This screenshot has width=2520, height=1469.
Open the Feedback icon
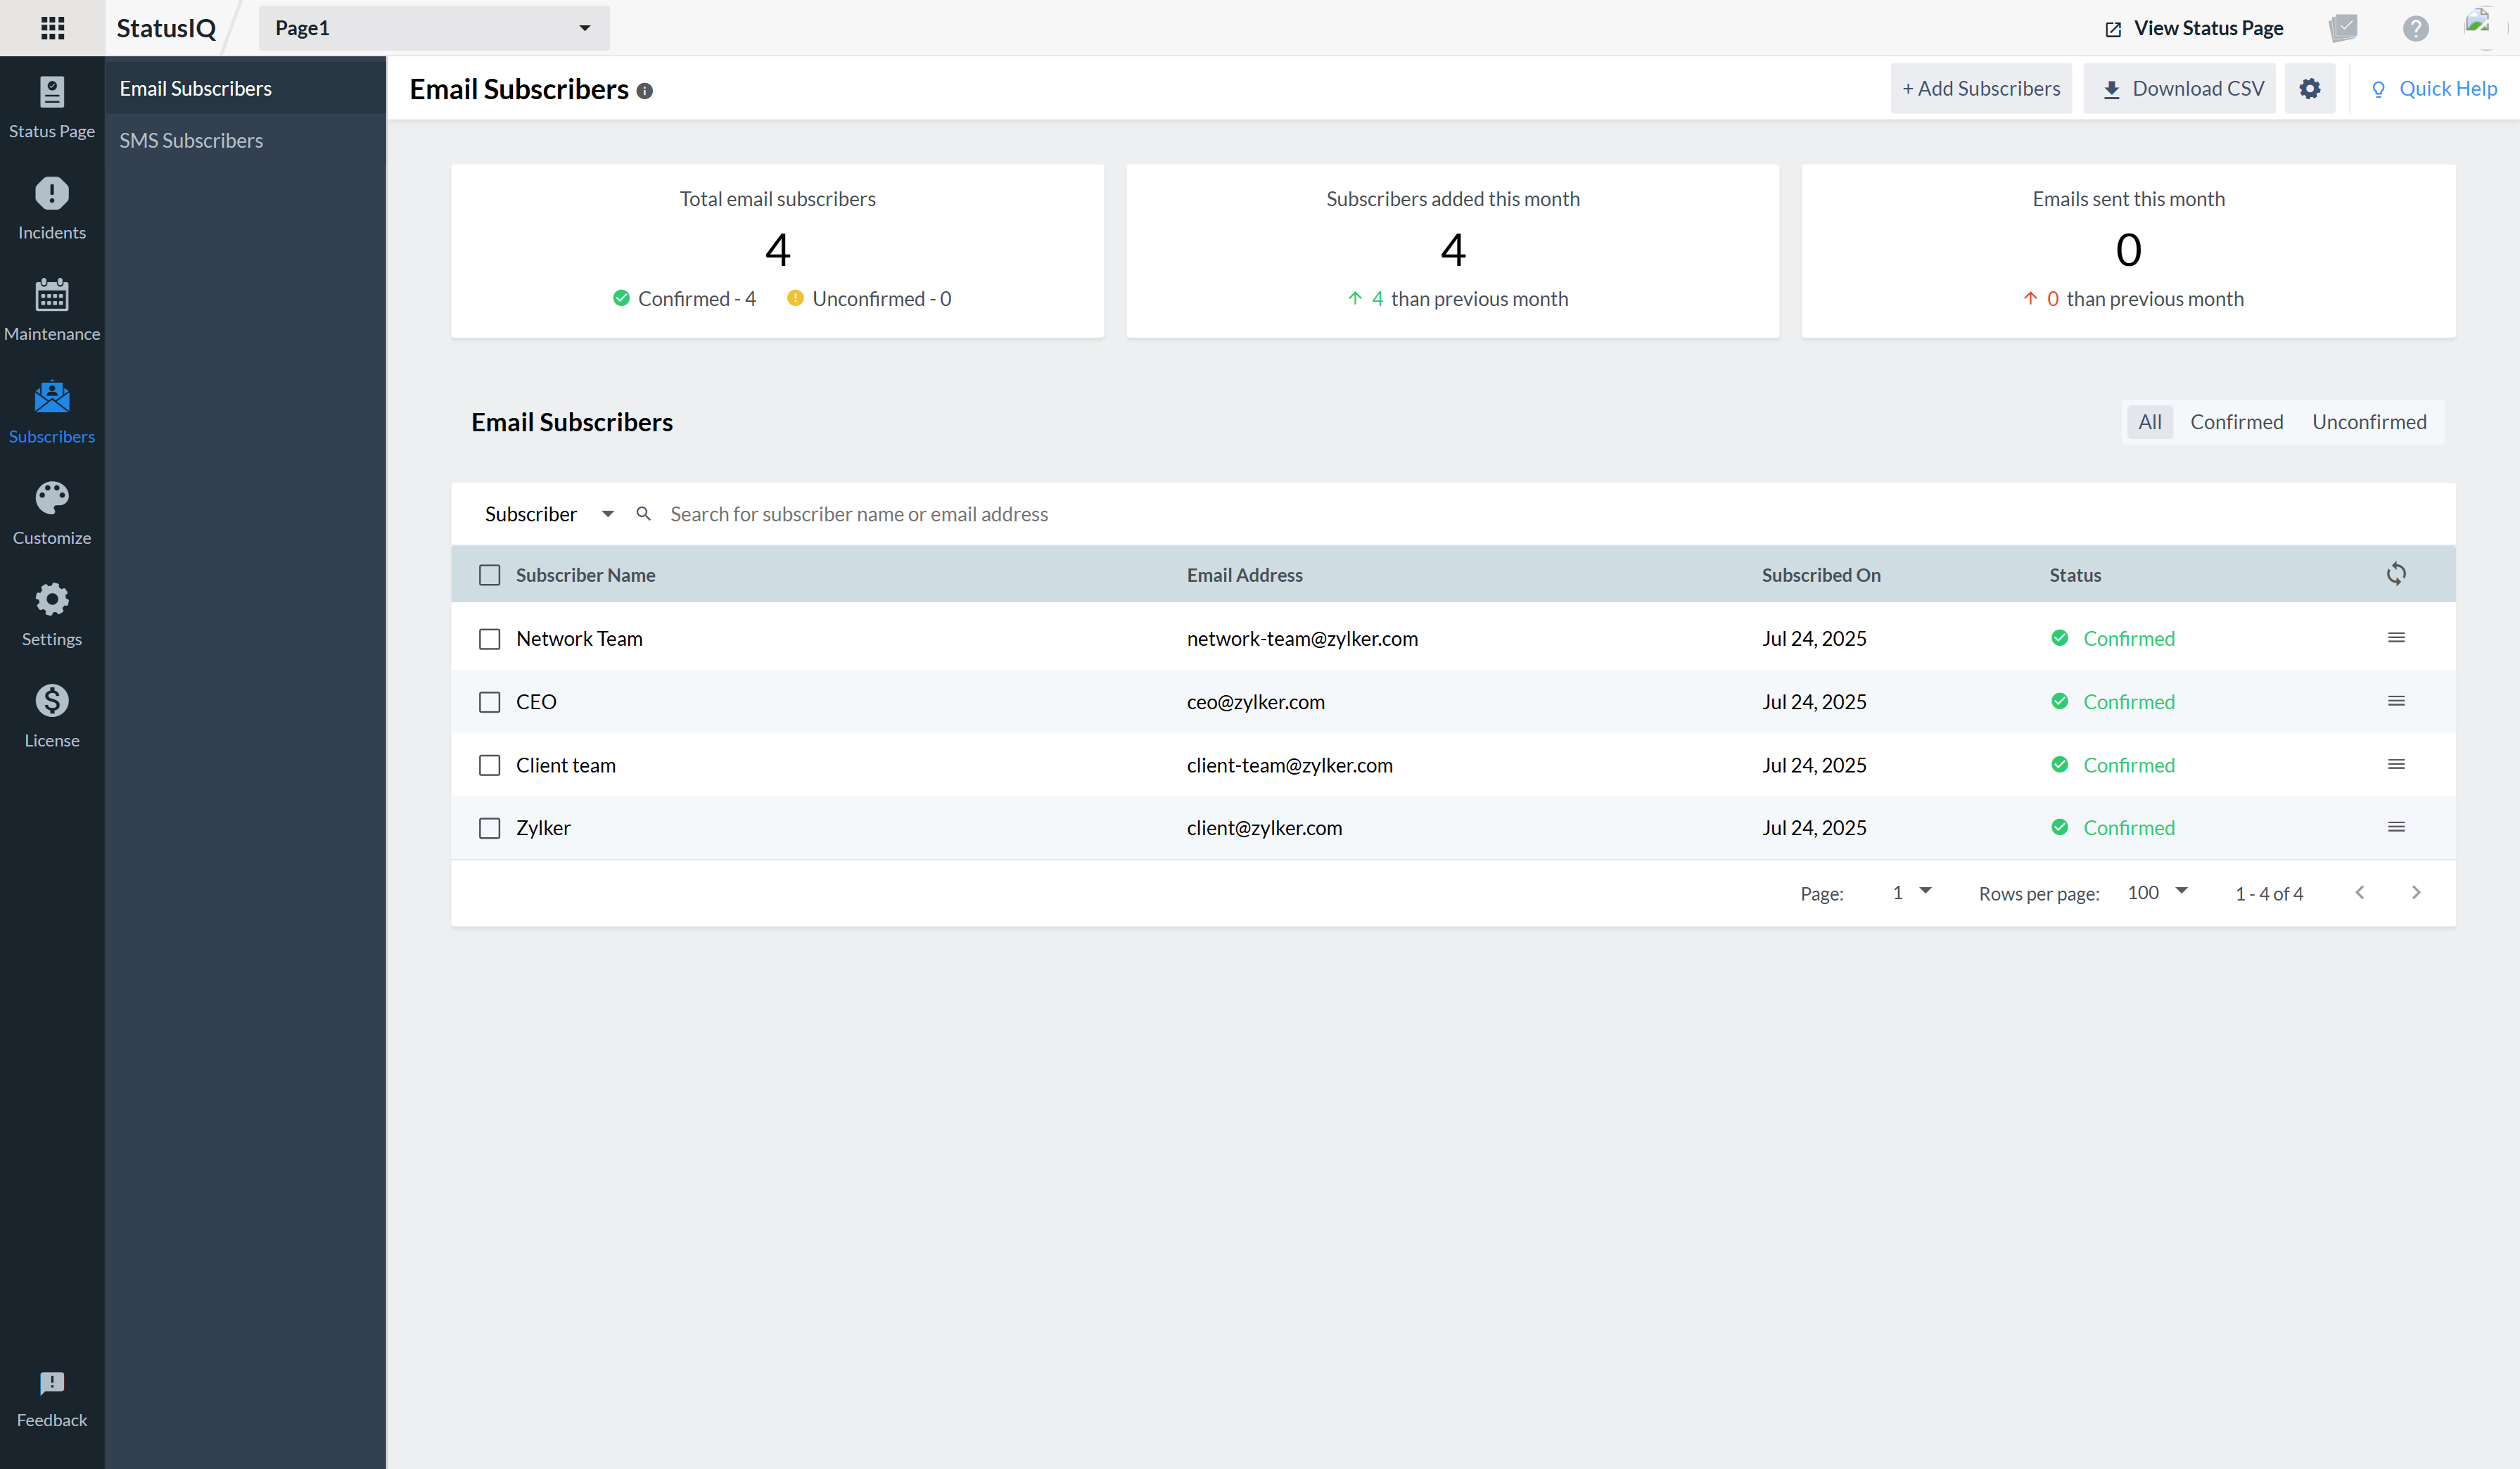point(52,1384)
